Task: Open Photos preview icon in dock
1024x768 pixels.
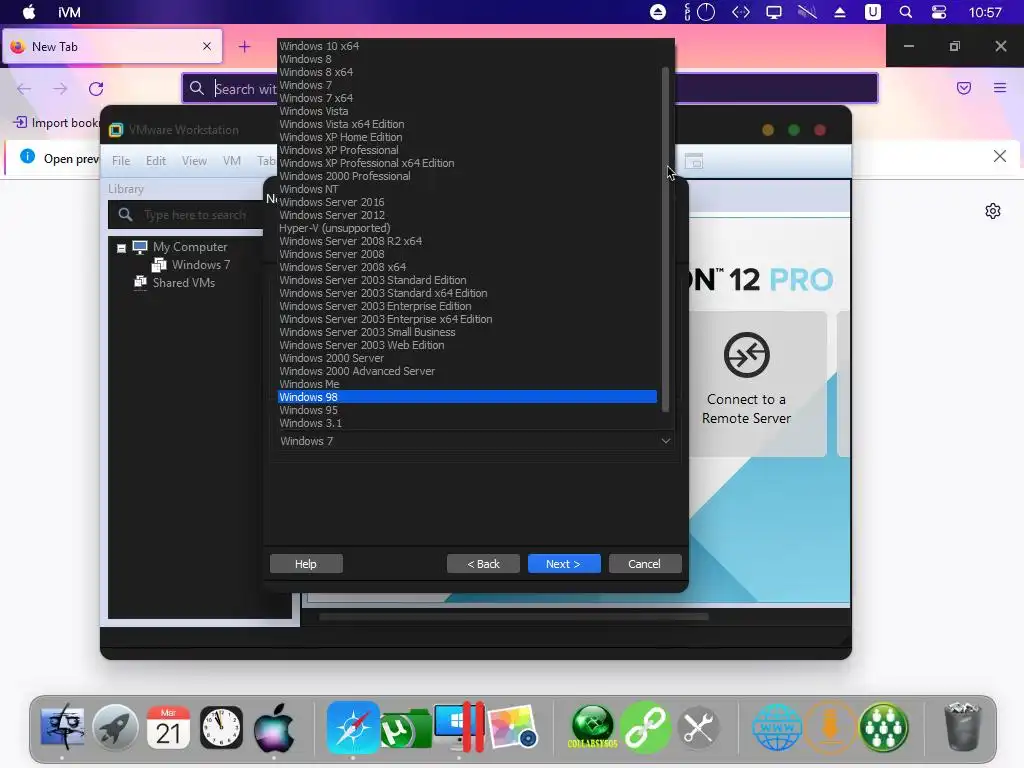Action: pyautogui.click(x=513, y=728)
